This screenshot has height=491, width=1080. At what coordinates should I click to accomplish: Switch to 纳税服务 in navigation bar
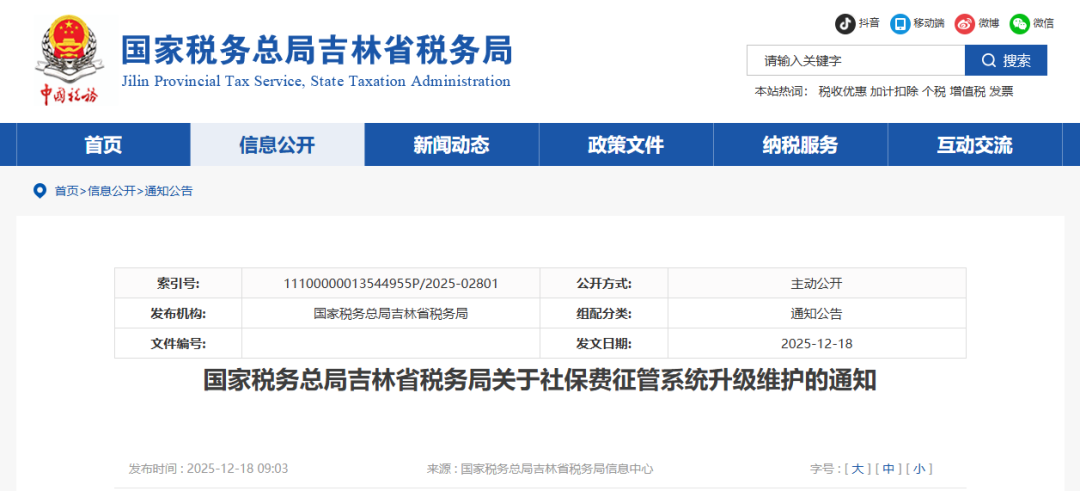[x=800, y=145]
